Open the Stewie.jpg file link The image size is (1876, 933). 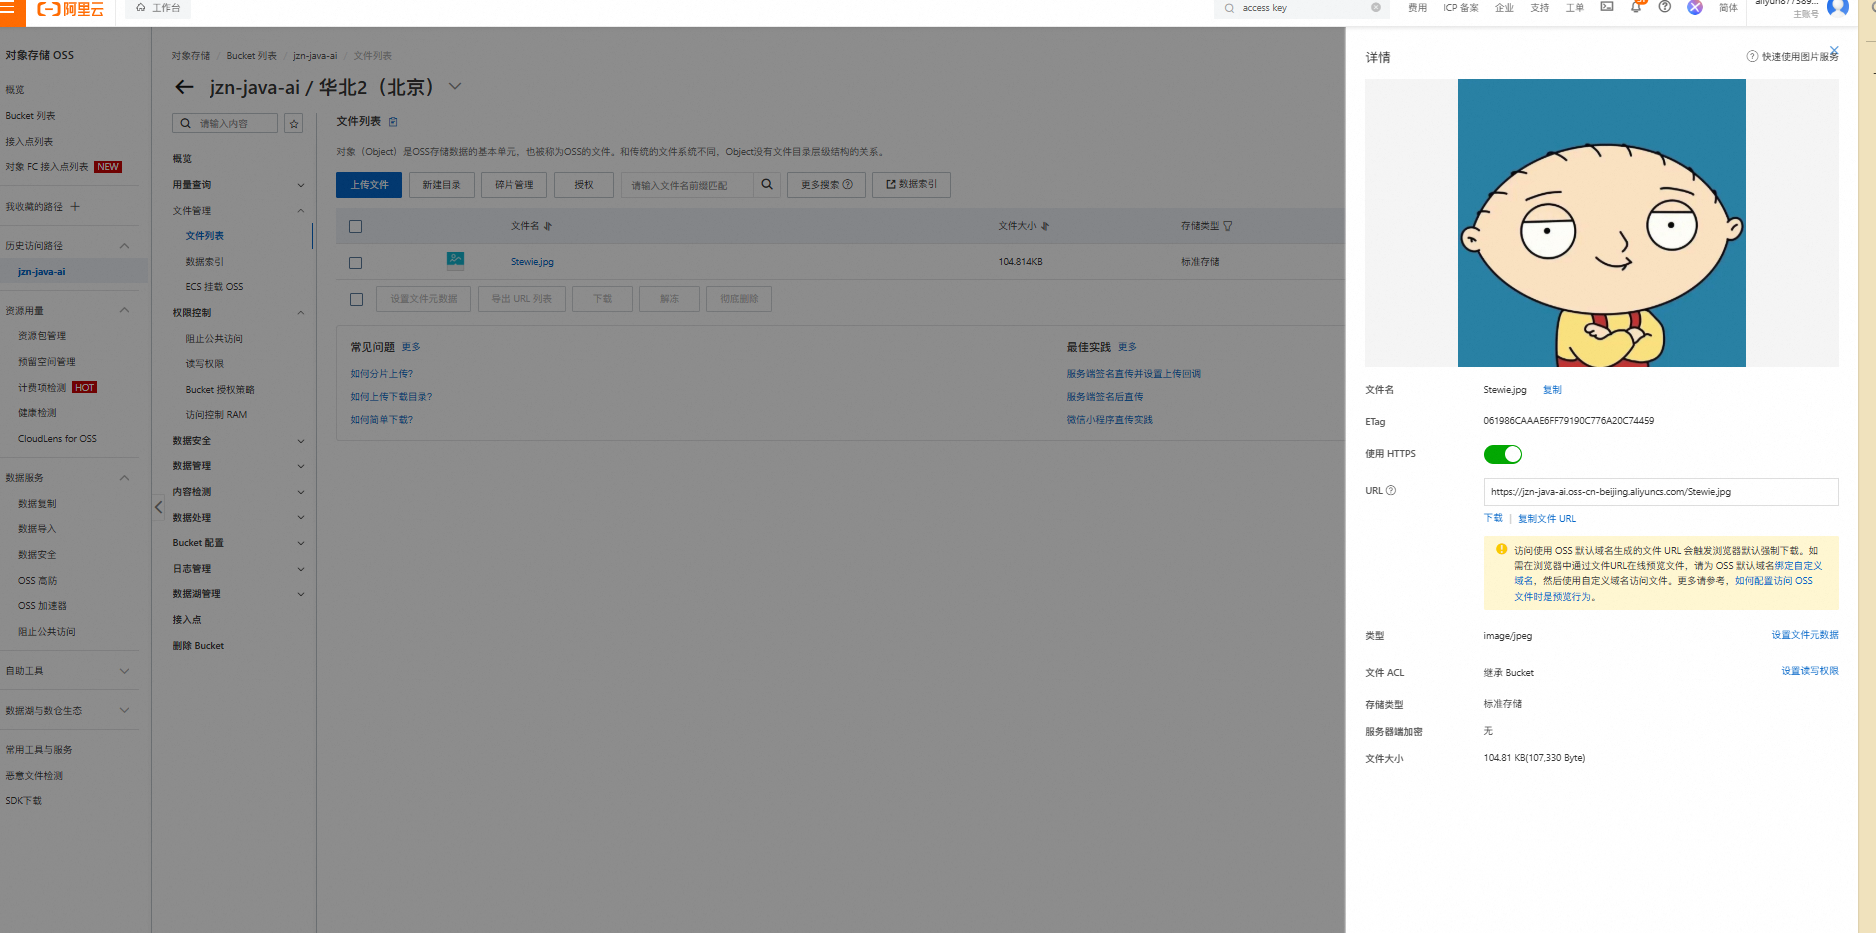532,262
